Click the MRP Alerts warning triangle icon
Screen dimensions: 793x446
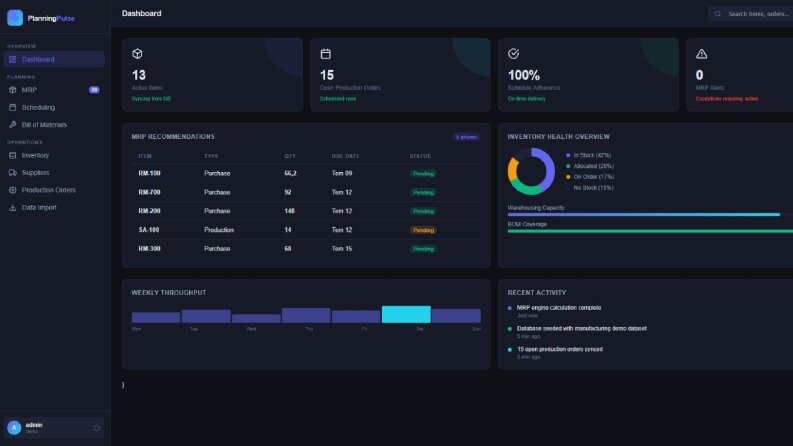(701, 54)
